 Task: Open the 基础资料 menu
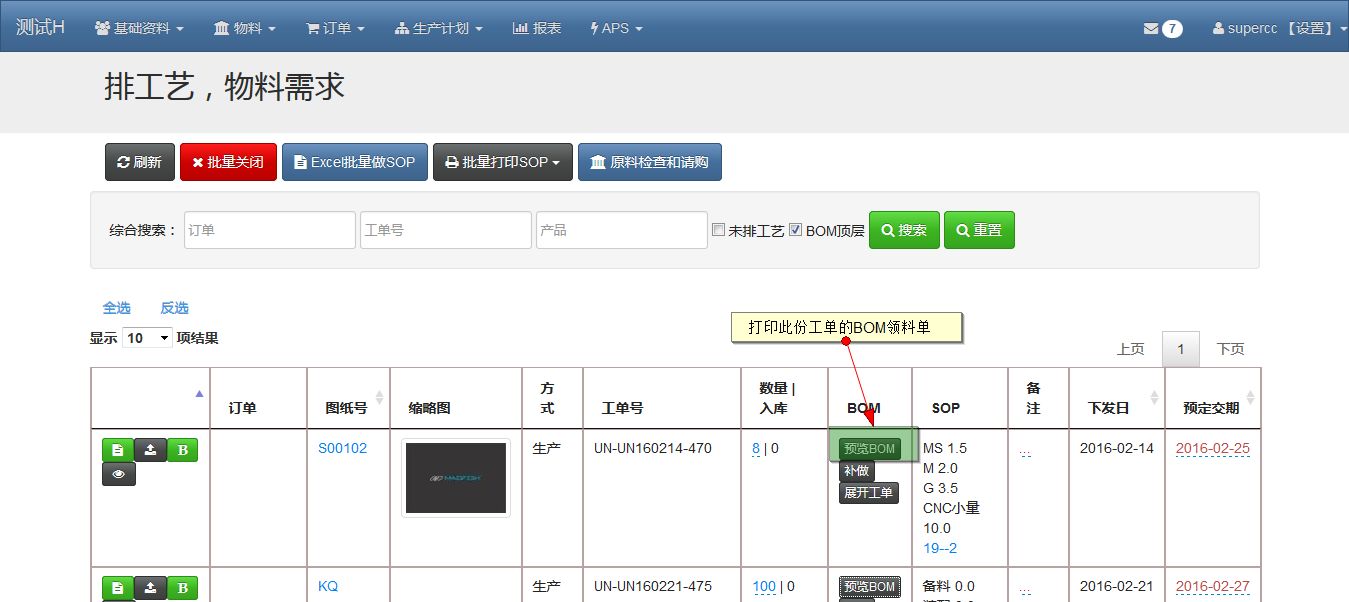point(139,28)
